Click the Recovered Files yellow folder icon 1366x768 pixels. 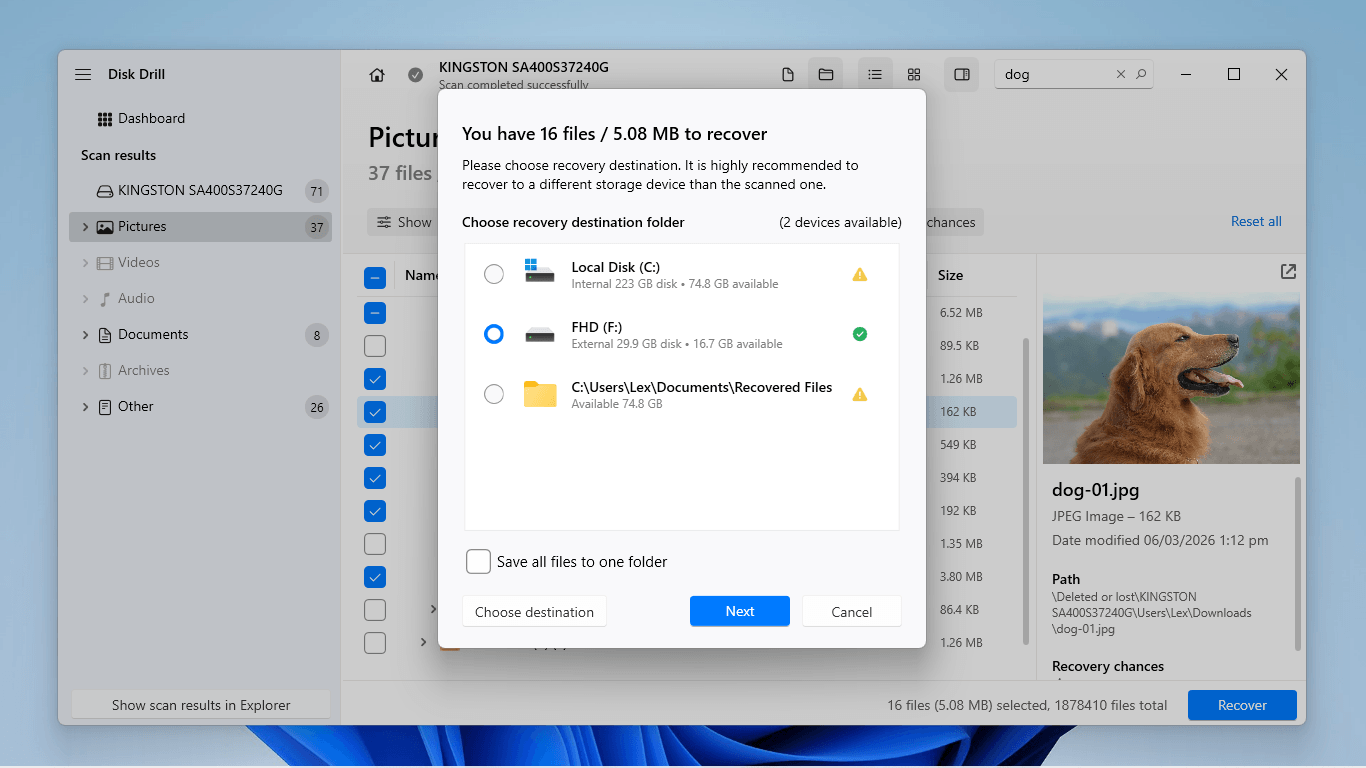coord(540,394)
